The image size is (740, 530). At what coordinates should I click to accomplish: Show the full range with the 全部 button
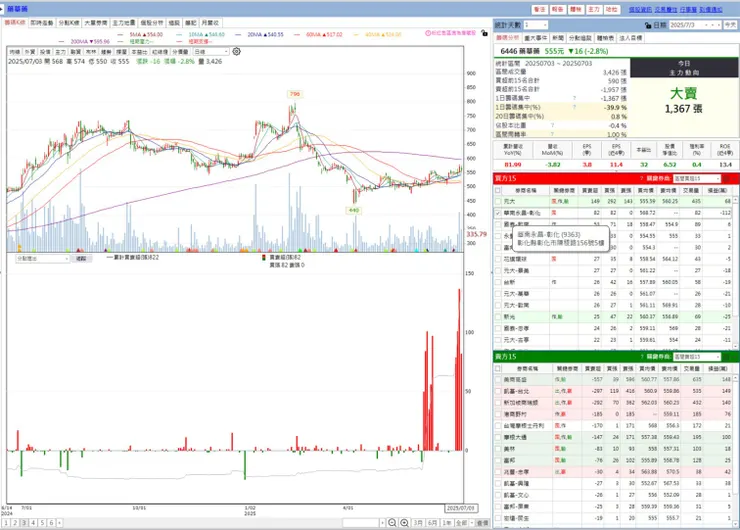[461, 523]
